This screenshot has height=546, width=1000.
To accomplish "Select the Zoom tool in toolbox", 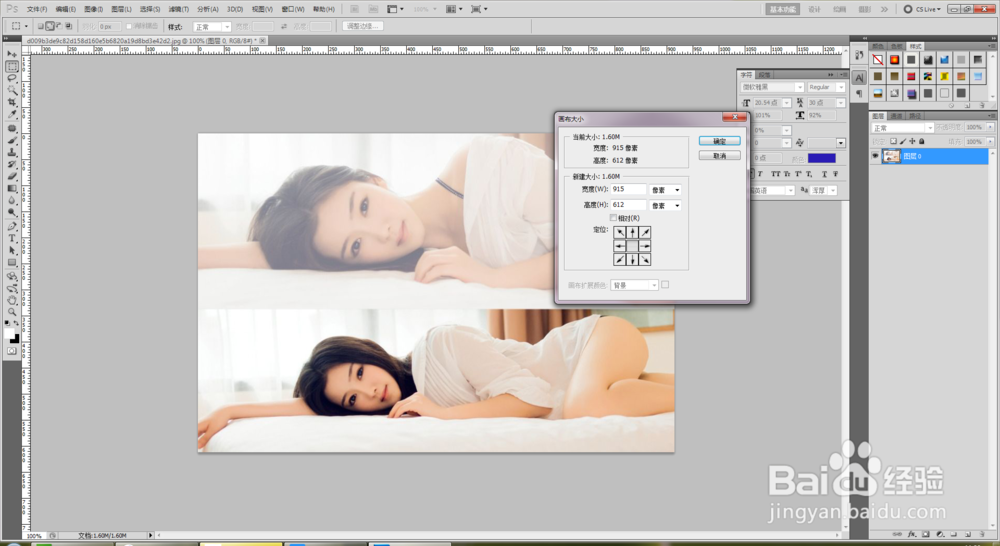I will (x=12, y=313).
